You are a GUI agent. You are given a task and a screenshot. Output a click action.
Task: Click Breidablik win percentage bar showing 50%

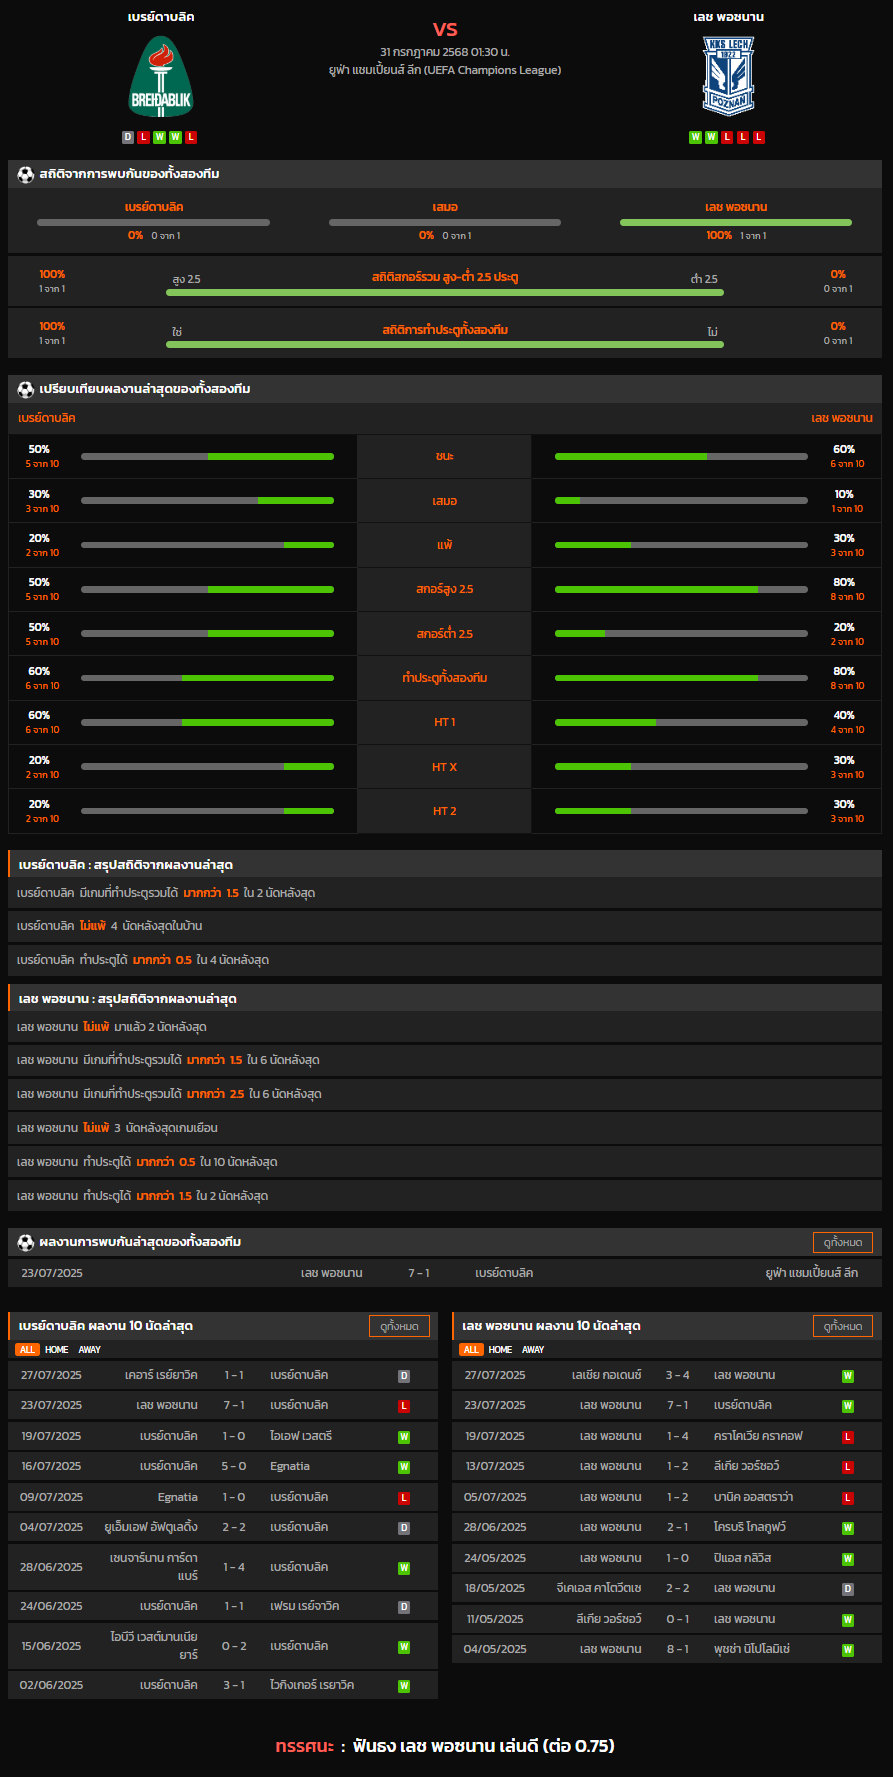point(207,456)
